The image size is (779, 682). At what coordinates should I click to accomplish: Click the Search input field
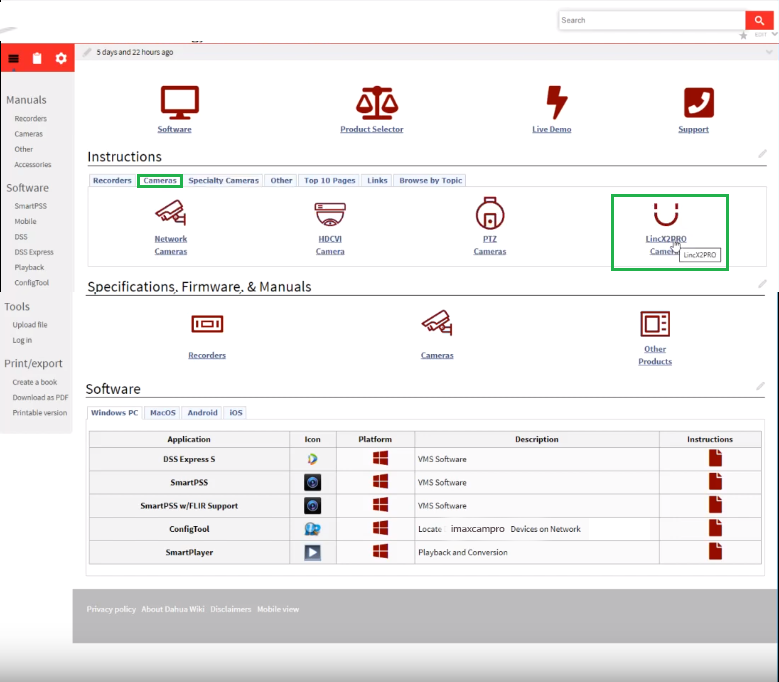(x=652, y=20)
